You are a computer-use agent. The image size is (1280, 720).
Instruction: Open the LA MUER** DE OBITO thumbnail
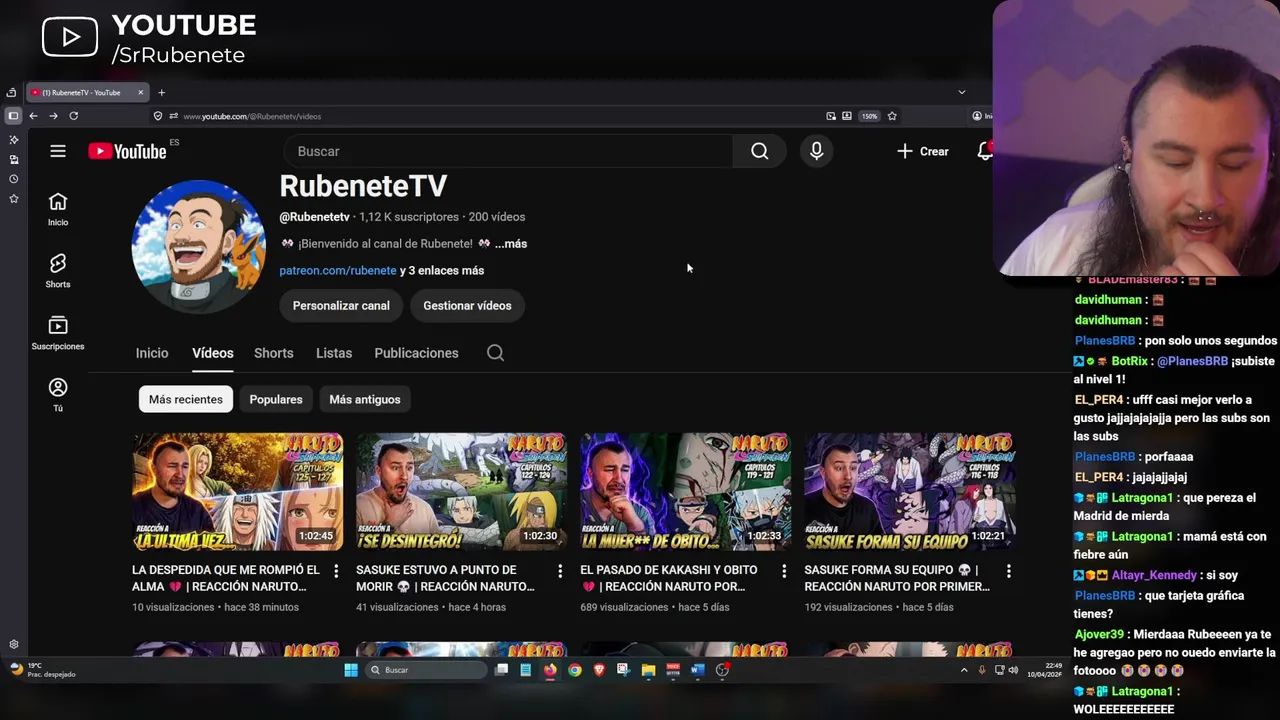(686, 492)
